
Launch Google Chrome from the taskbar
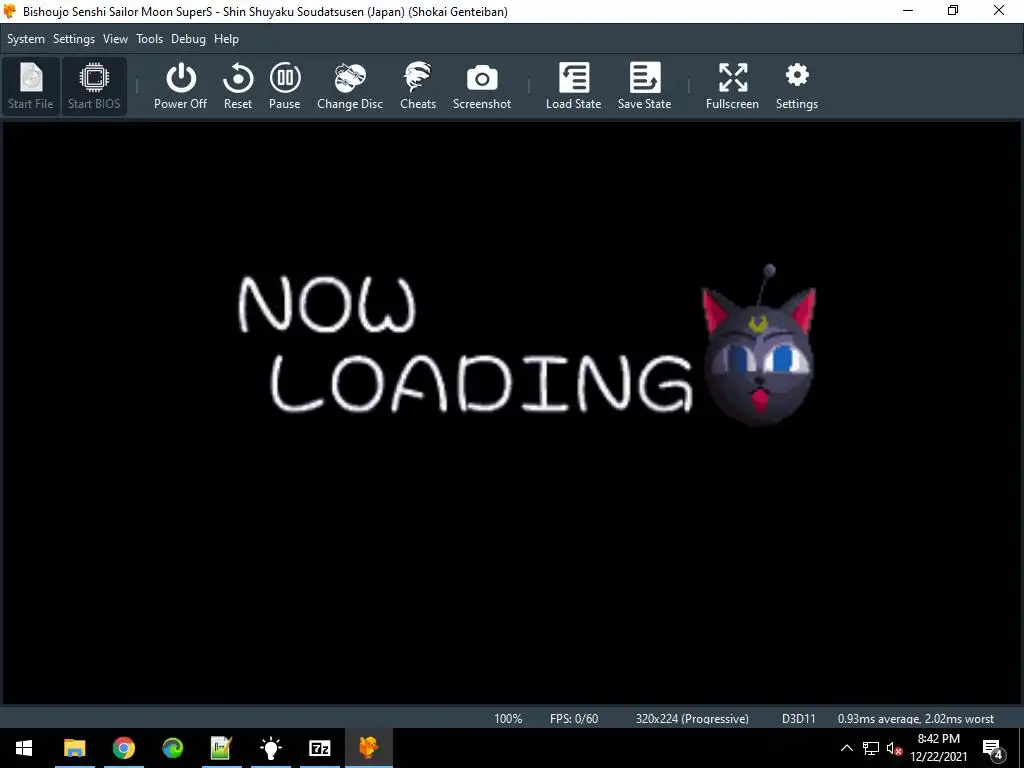[x=123, y=748]
